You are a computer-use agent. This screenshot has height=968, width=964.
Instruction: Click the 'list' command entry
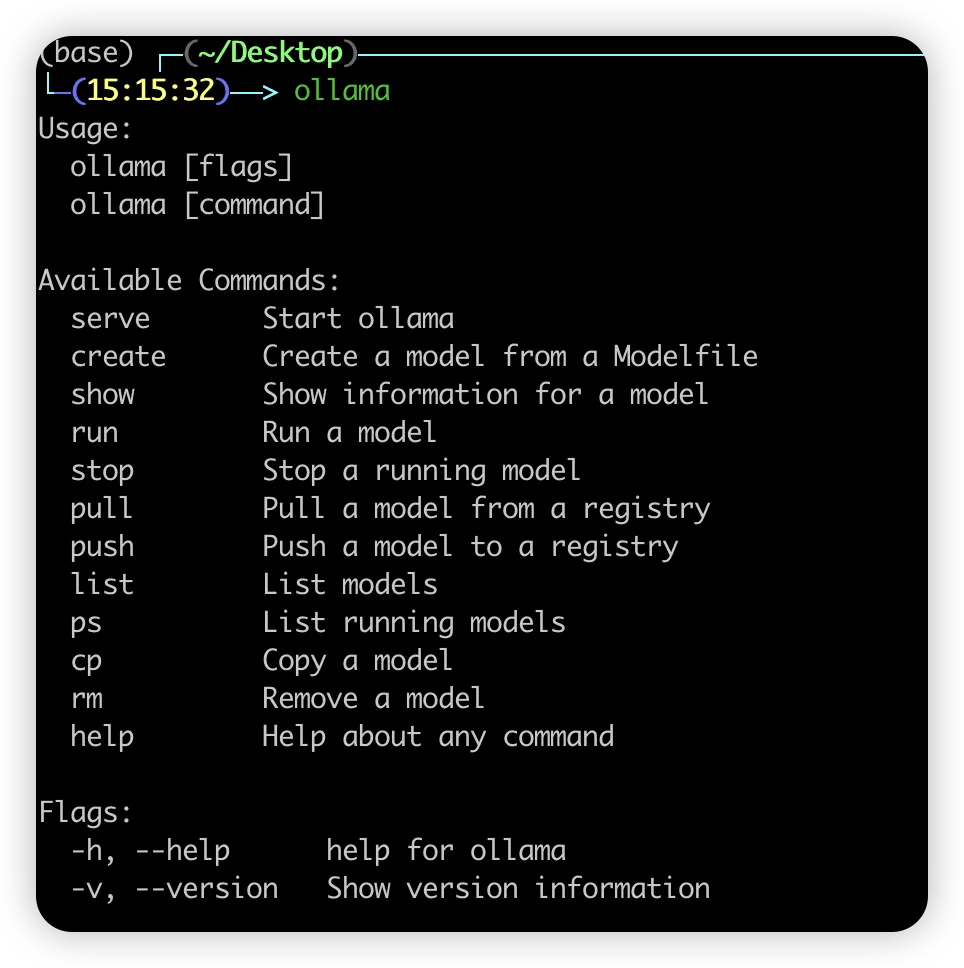pyautogui.click(x=102, y=585)
